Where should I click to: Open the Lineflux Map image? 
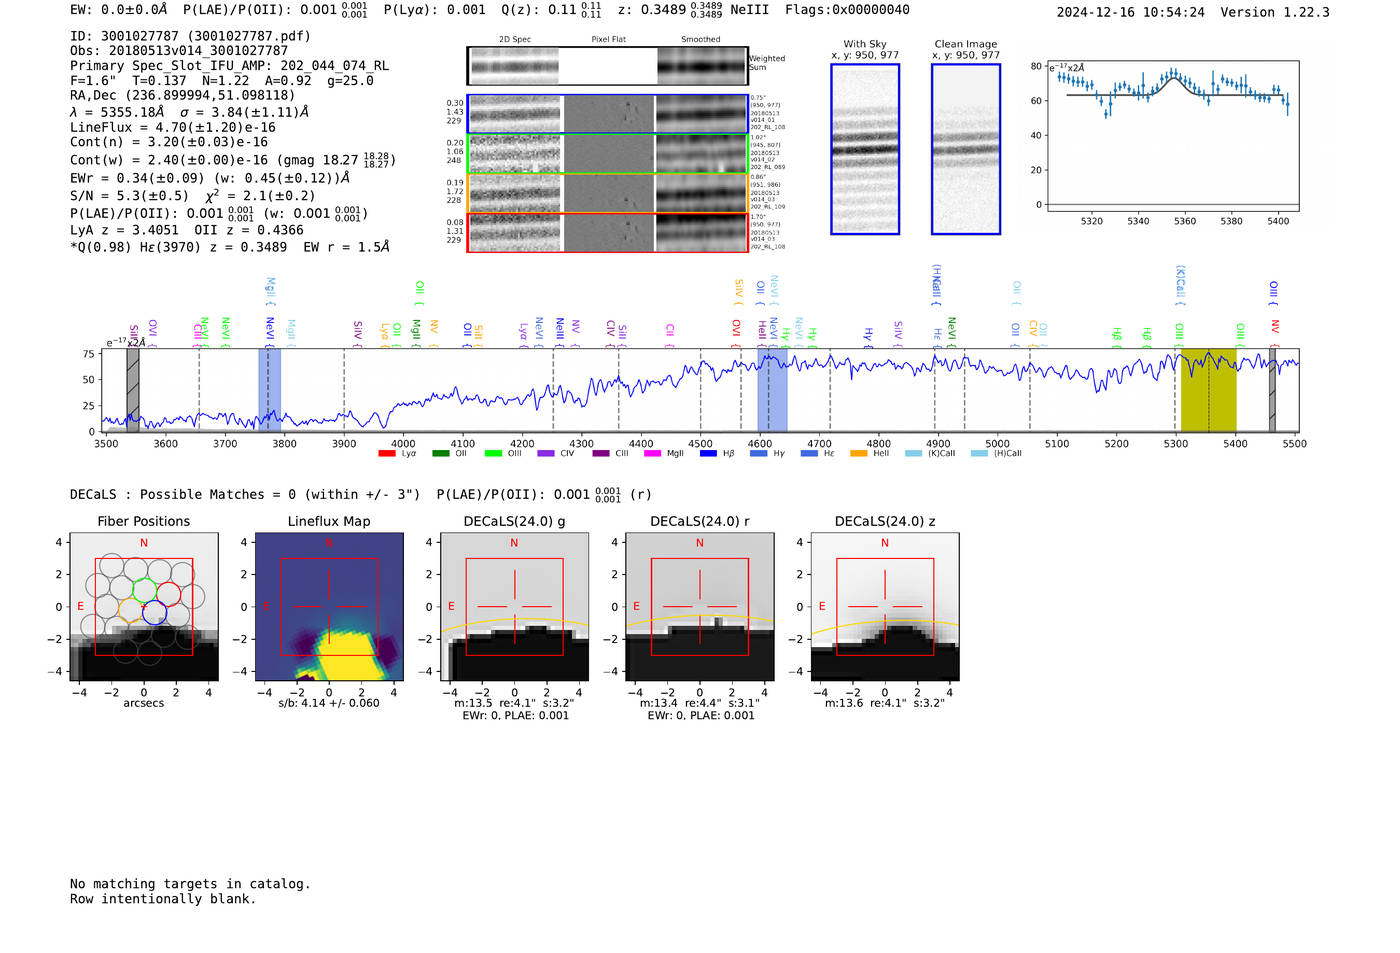pyautogui.click(x=329, y=607)
